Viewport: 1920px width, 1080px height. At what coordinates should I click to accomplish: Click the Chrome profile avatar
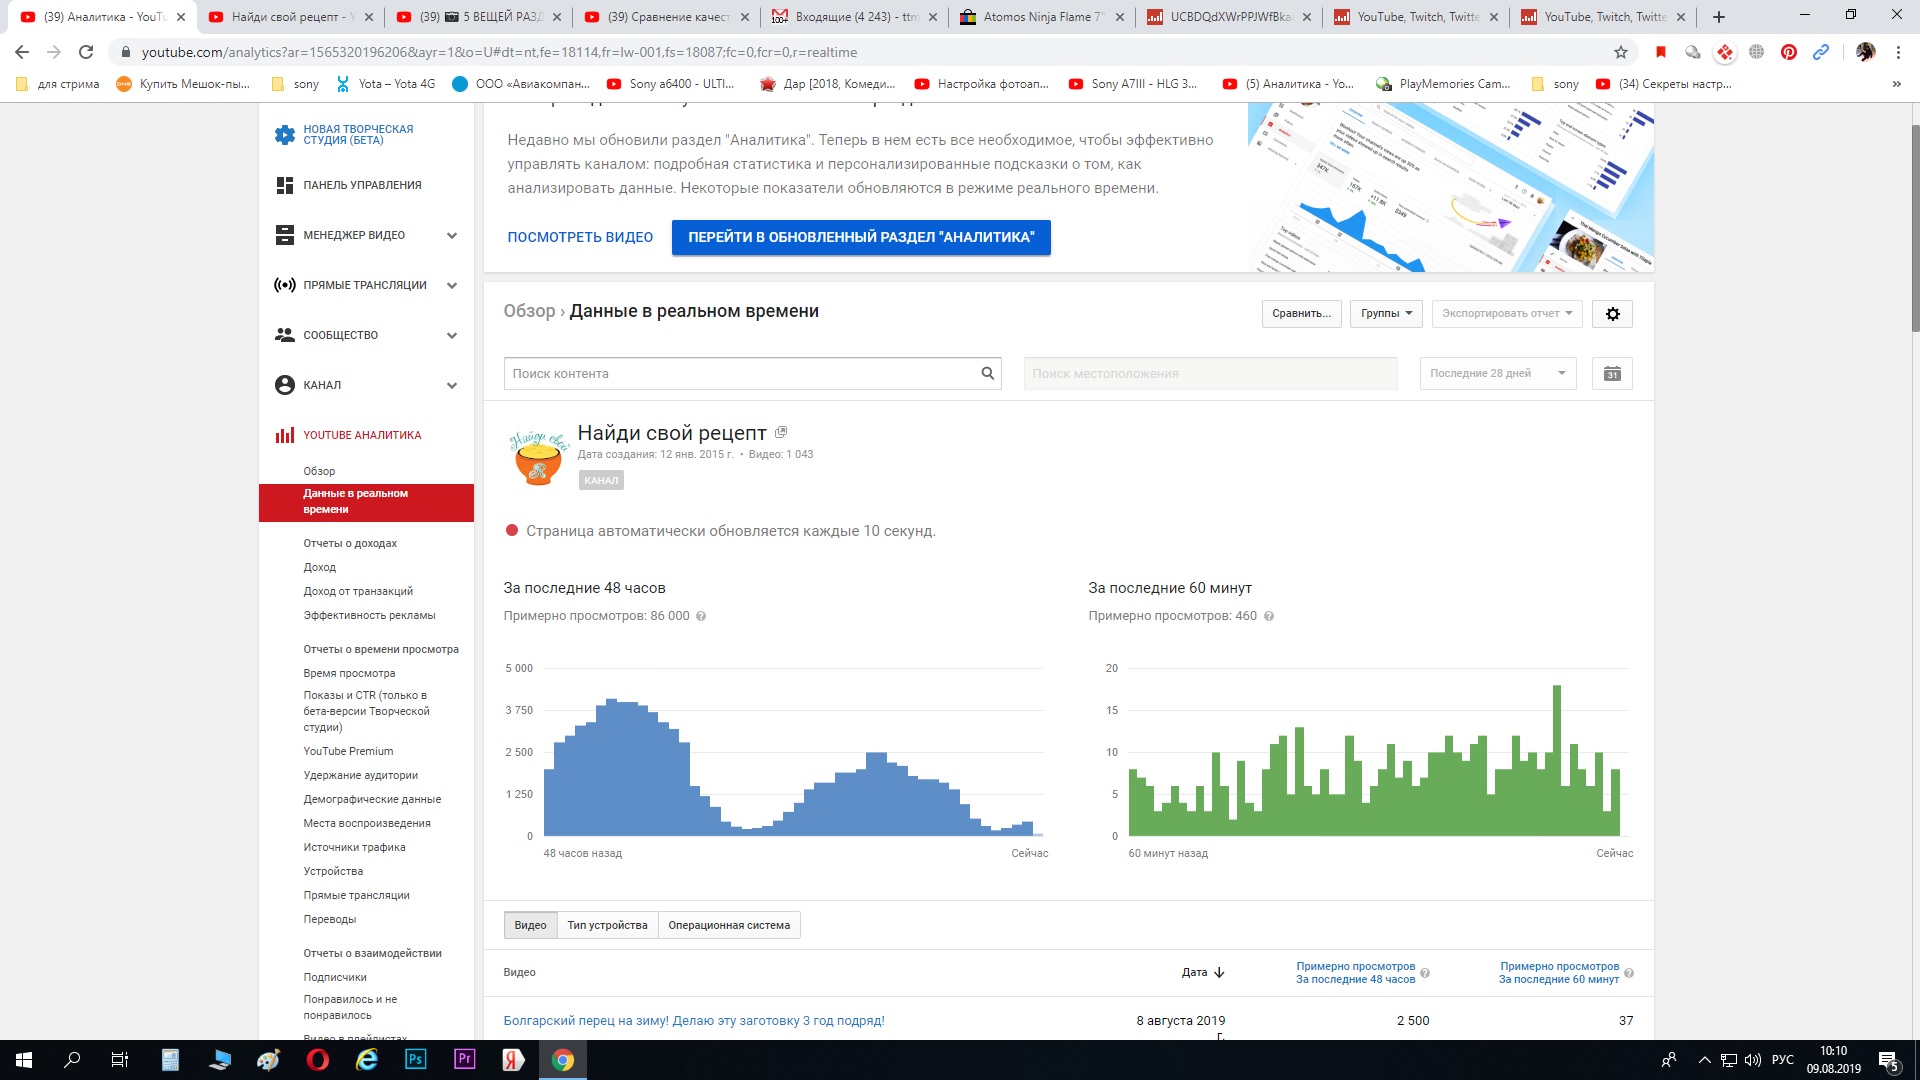click(x=1865, y=52)
